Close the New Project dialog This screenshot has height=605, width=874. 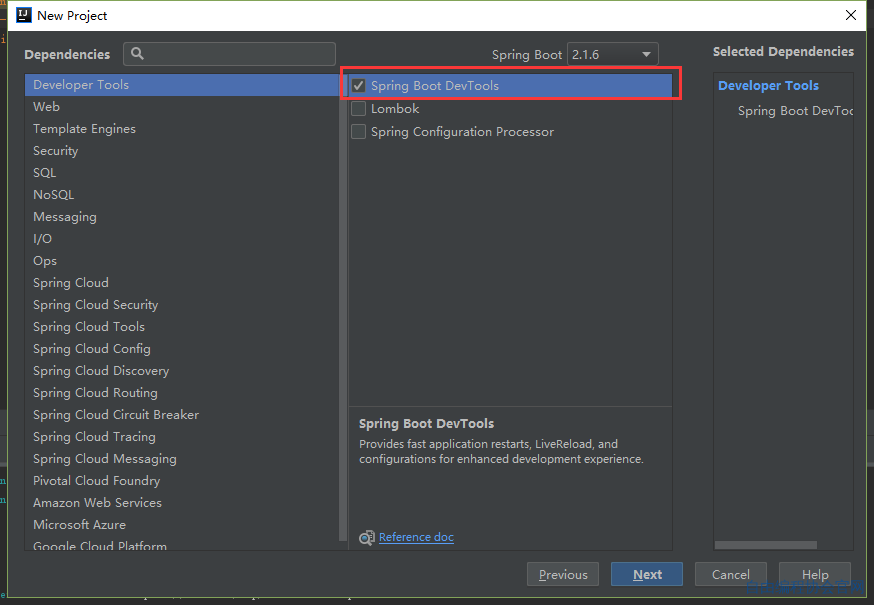[x=851, y=15]
